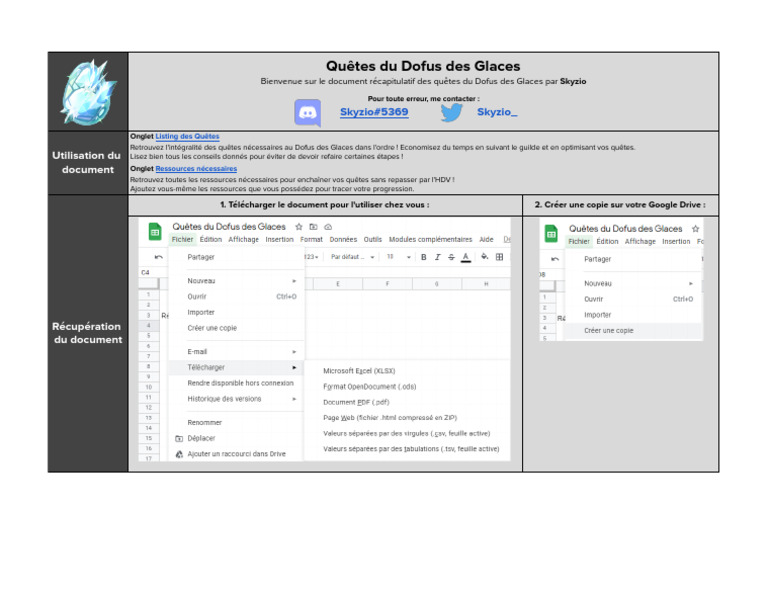Image resolution: width=768 pixels, height=594 pixels.
Task: Open the Fichier menu in step 2 screenshot
Action: [x=579, y=241]
